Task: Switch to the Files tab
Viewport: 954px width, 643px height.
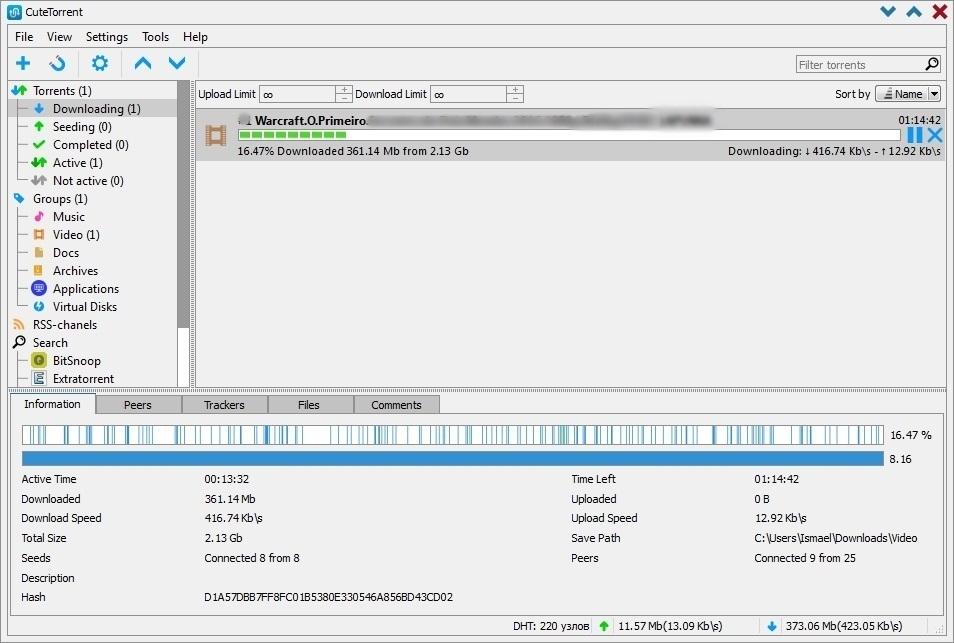Action: [x=309, y=405]
